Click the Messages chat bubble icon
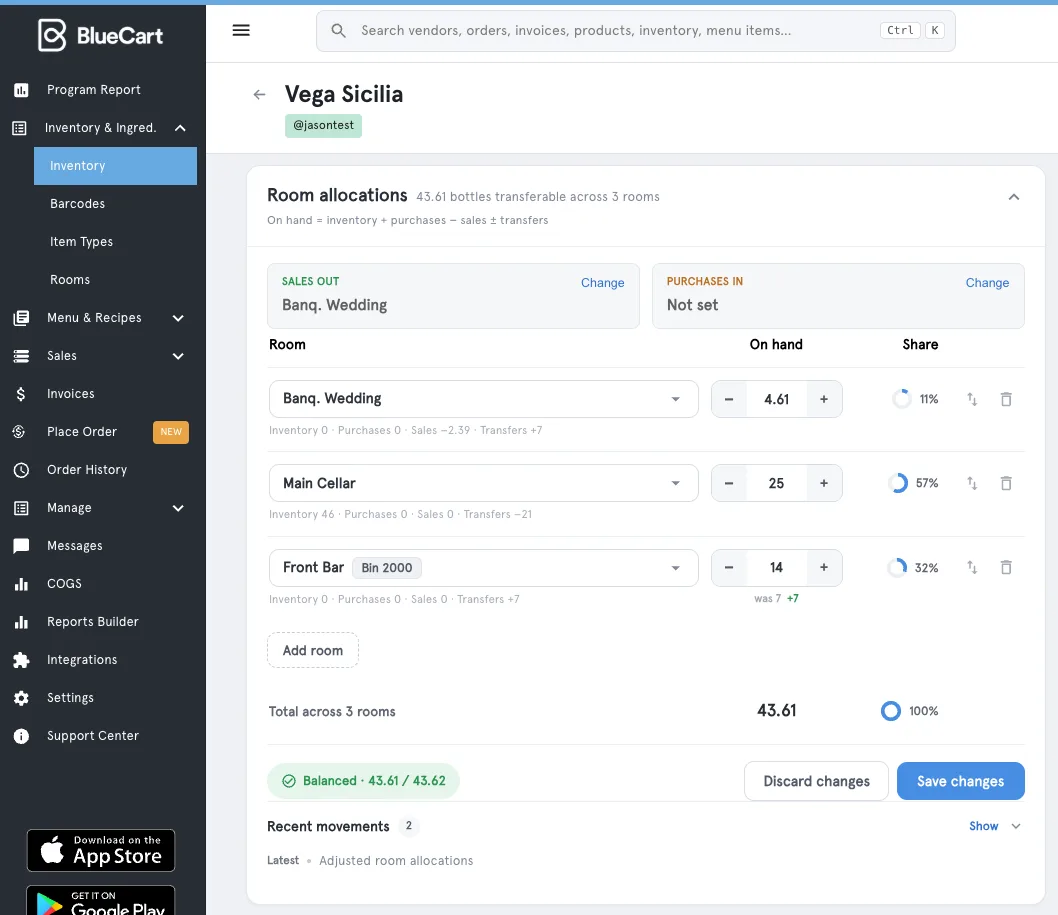The image size is (1058, 915). click(21, 546)
